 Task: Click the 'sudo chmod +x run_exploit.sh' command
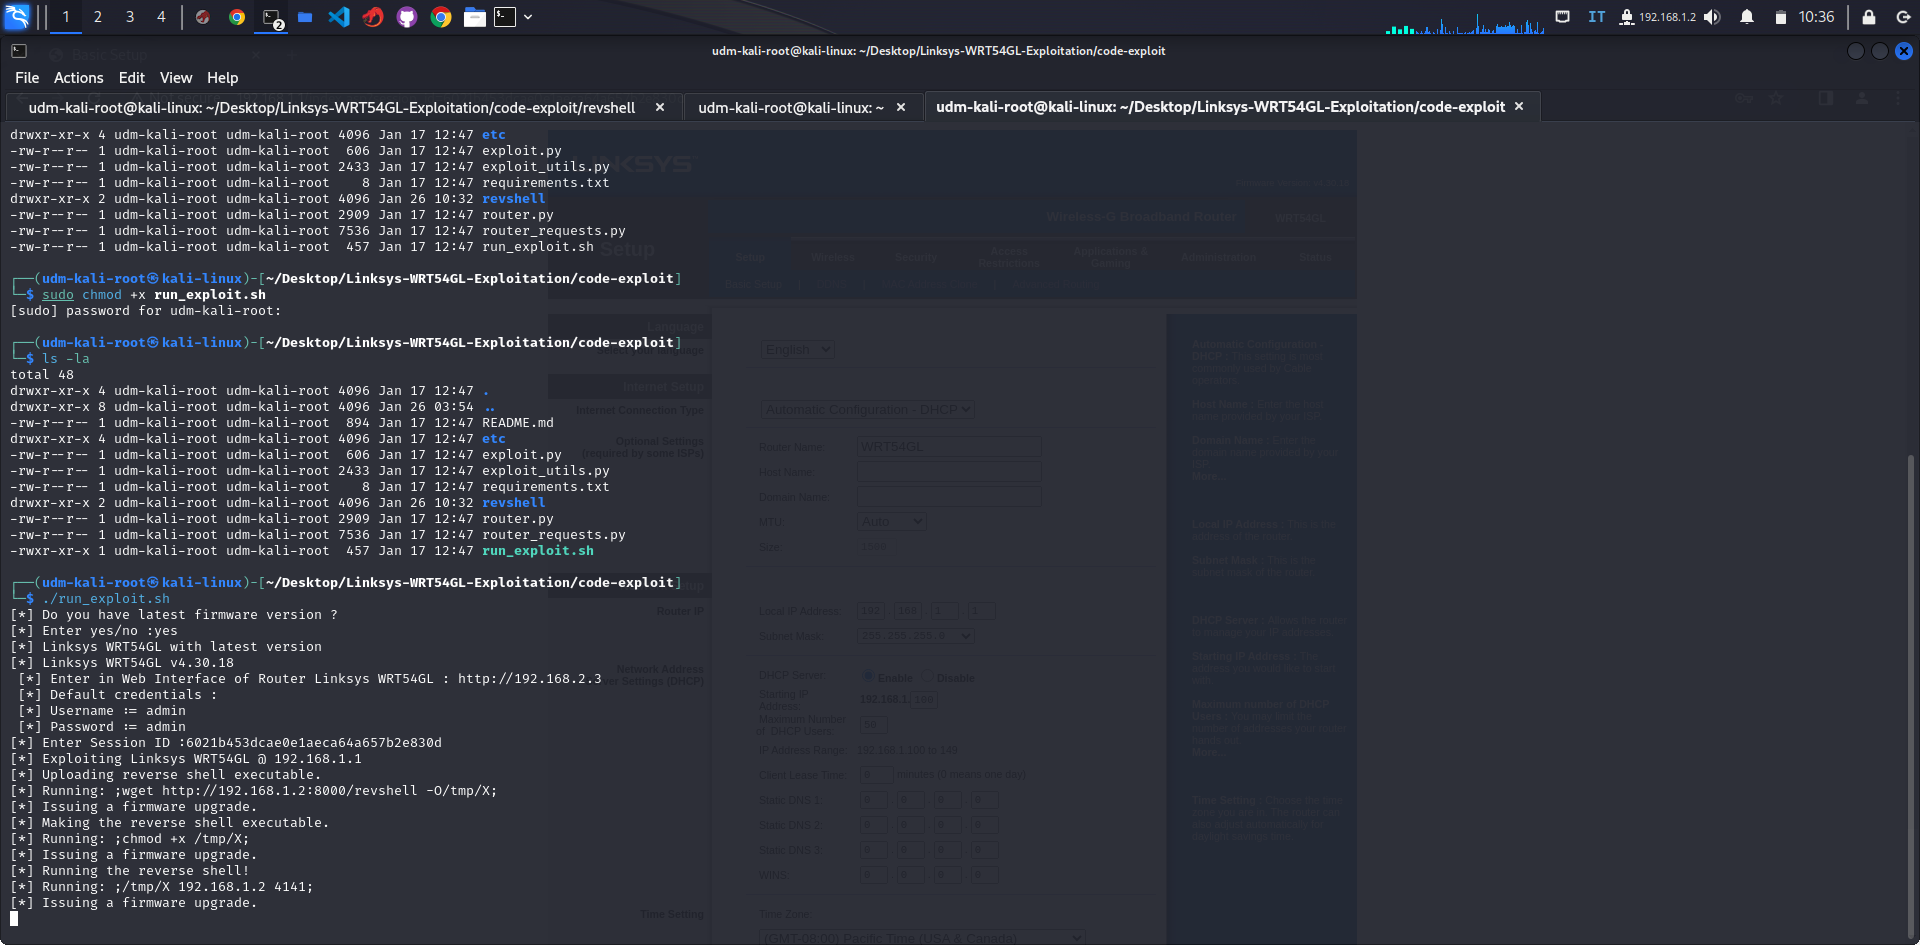coord(154,295)
